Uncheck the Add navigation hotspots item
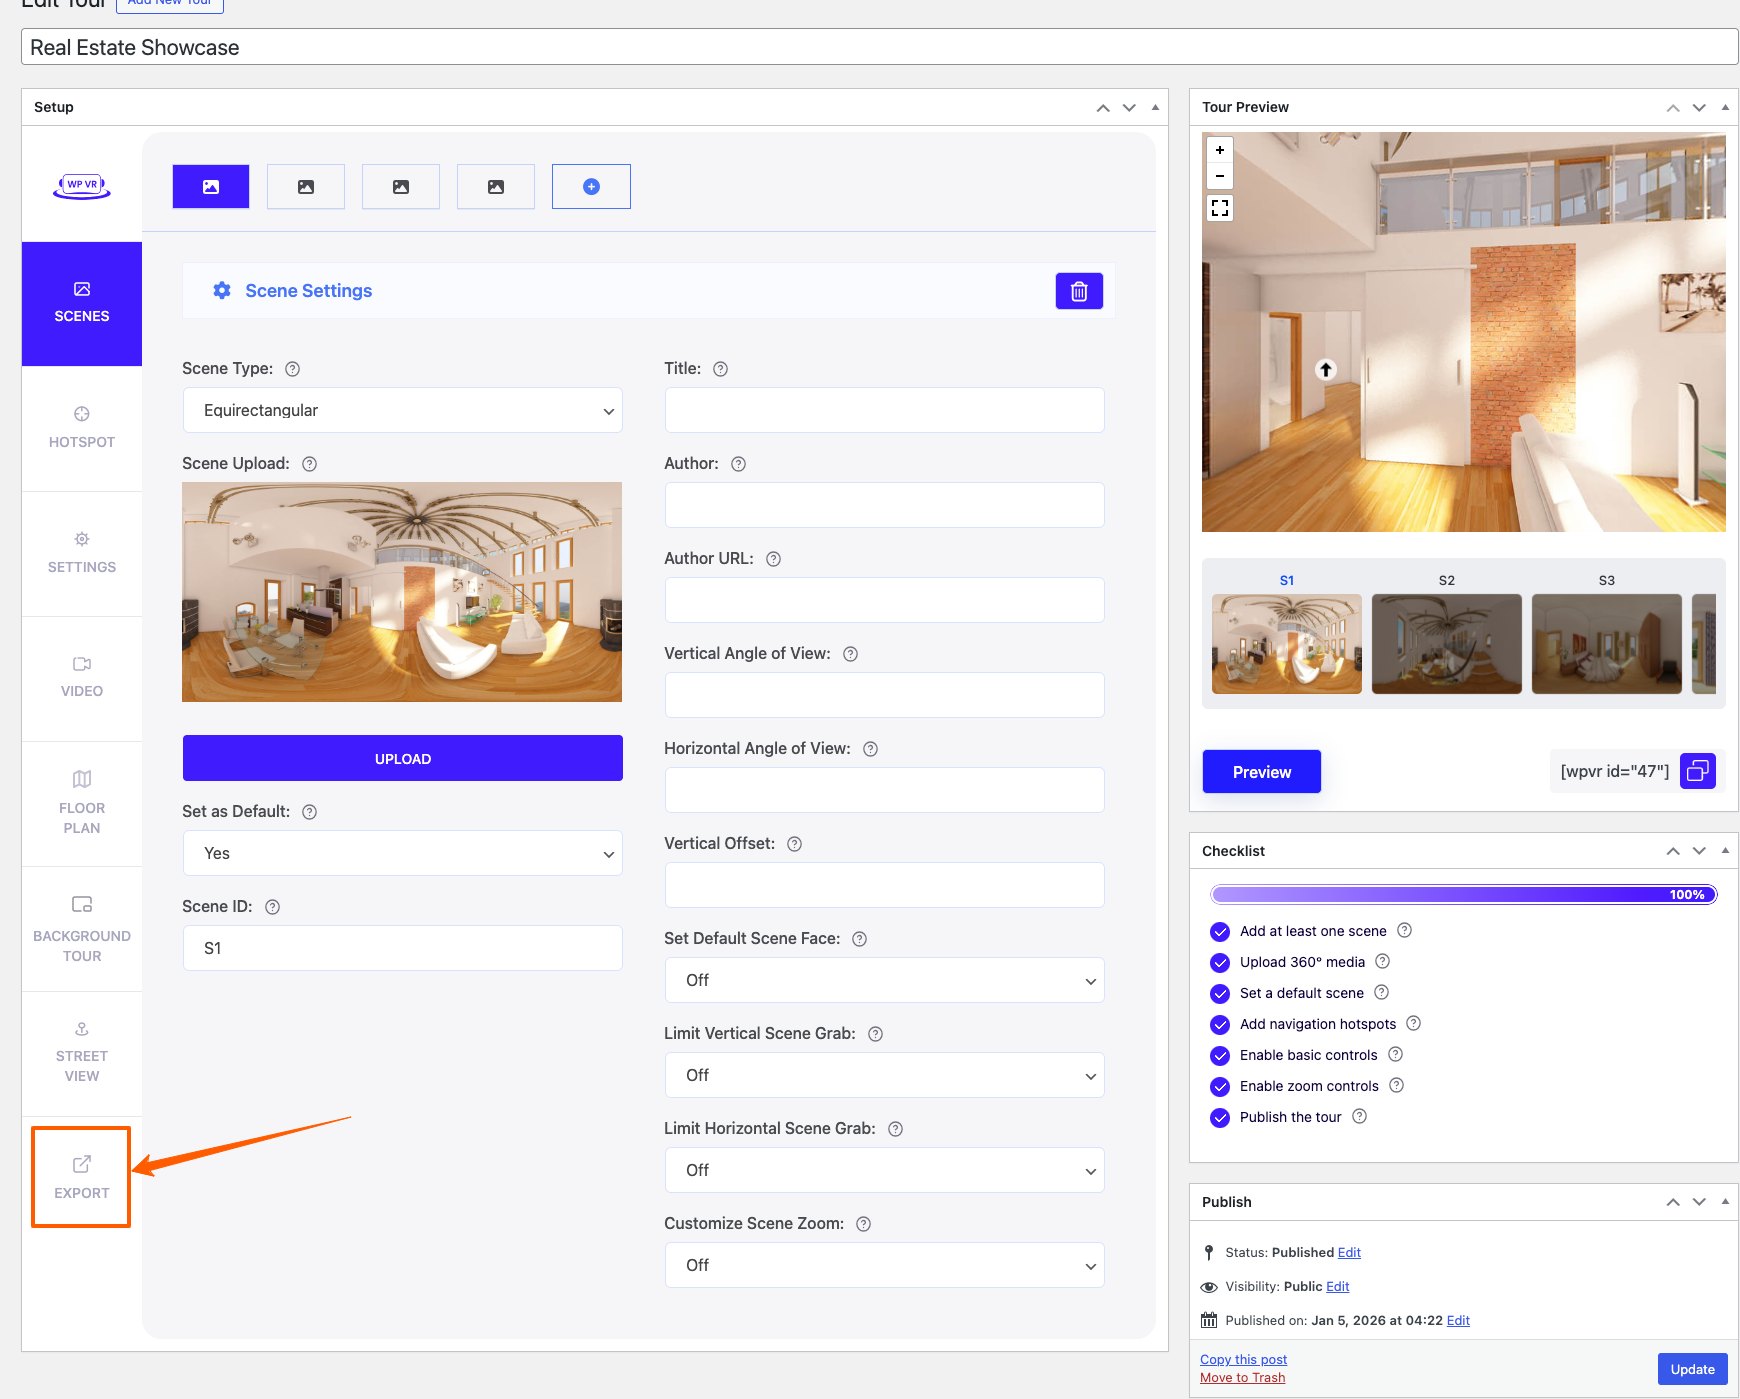The width and height of the screenshot is (1740, 1399). [1220, 1024]
